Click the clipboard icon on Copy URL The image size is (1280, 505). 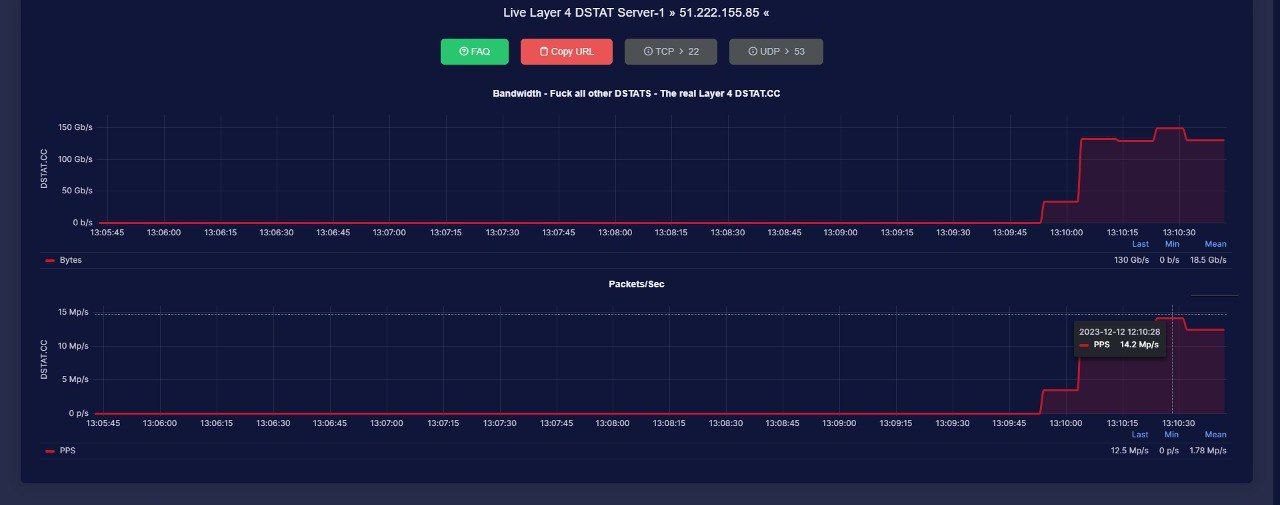click(544, 52)
